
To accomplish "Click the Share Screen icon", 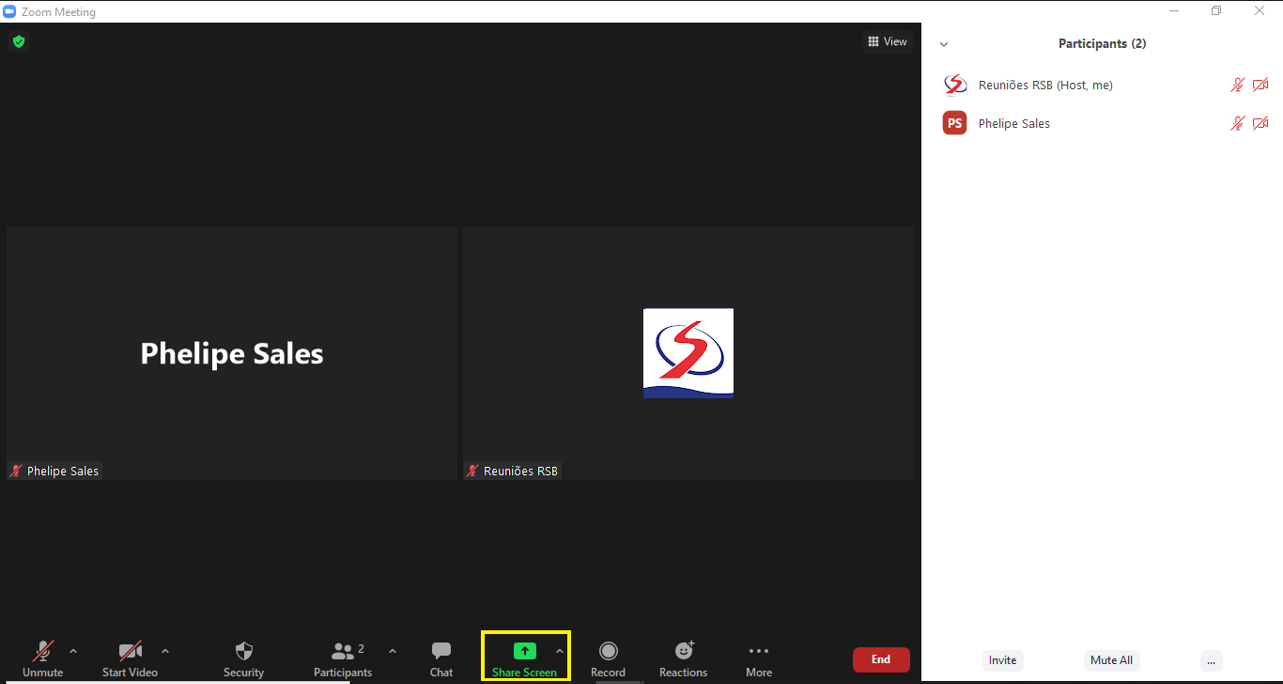I will [x=524, y=652].
